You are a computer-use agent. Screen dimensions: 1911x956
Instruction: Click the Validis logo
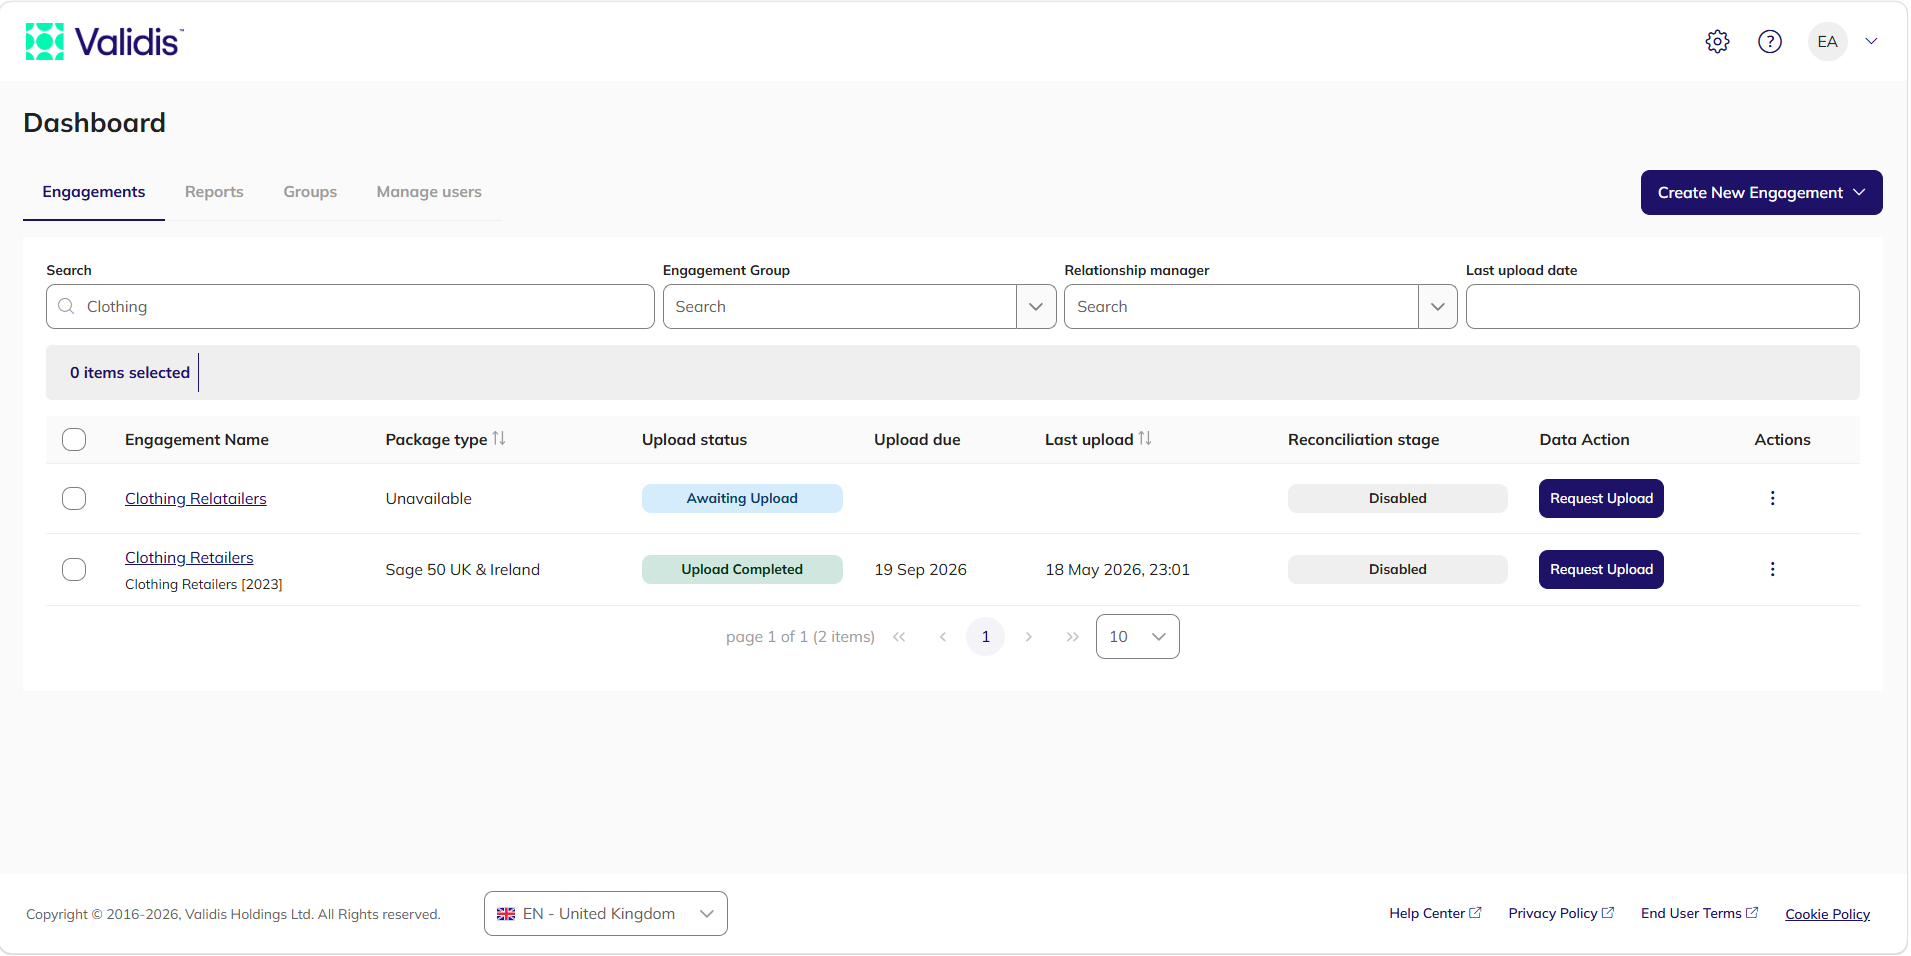105,42
